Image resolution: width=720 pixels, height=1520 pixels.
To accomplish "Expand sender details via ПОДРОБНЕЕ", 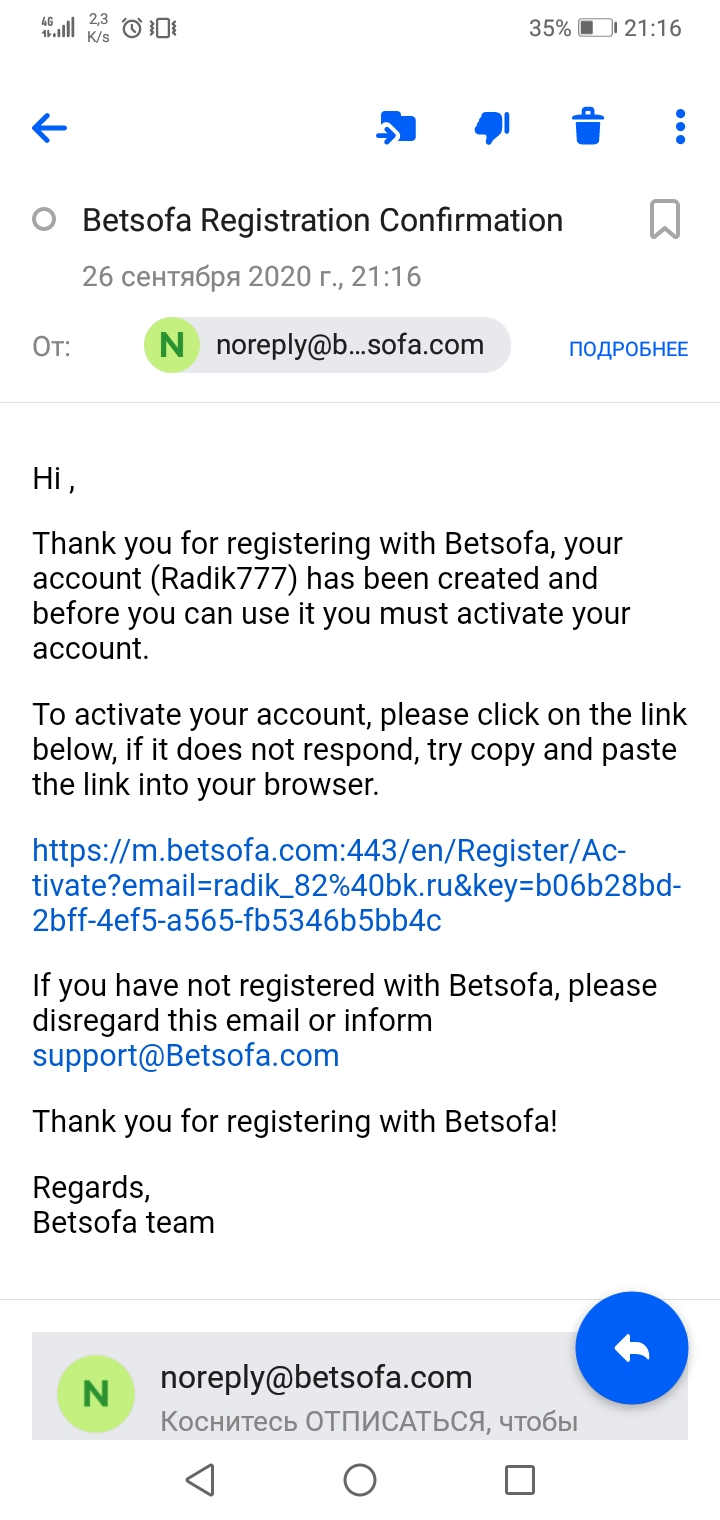I will [x=628, y=349].
